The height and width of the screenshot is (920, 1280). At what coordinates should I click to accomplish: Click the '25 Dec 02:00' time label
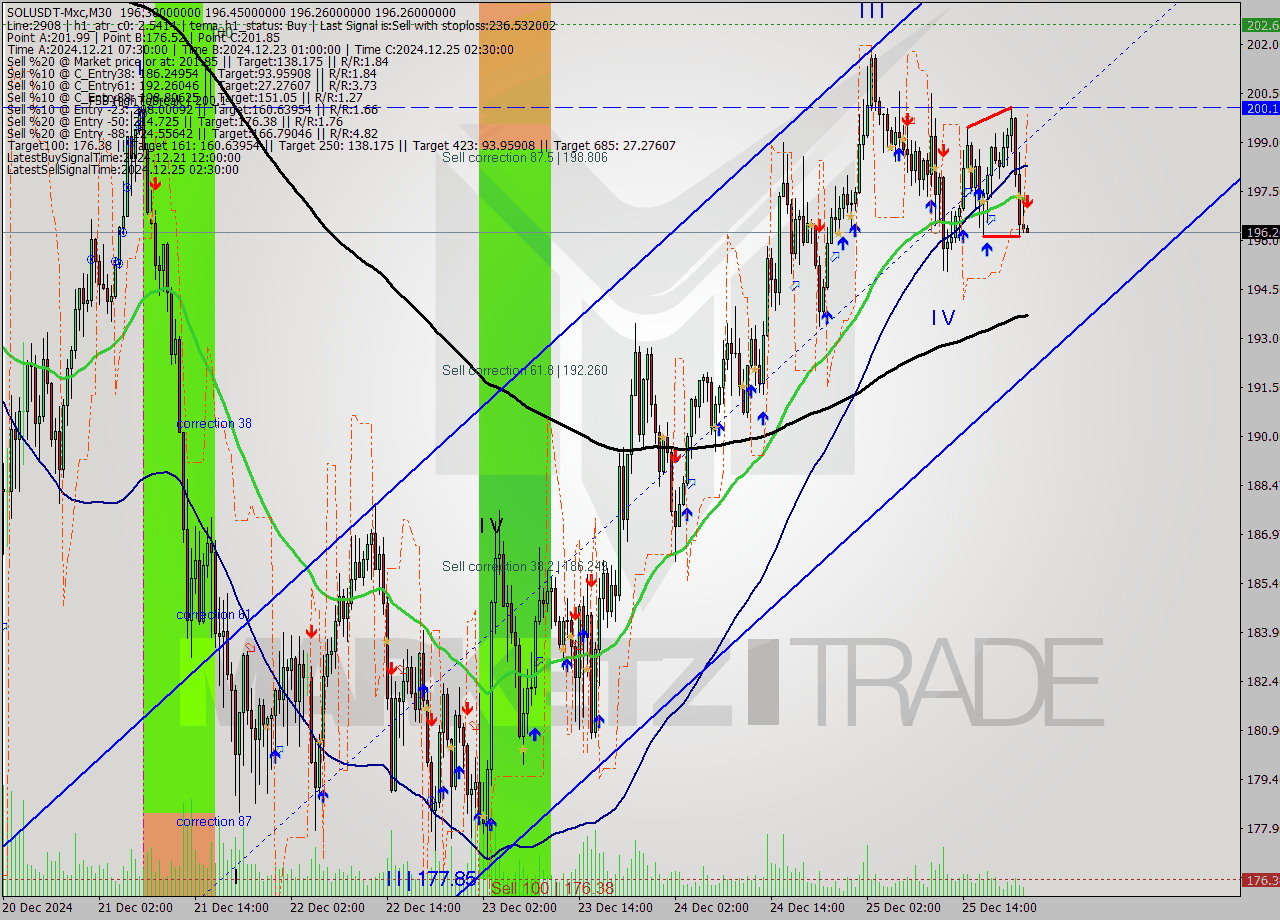(903, 908)
